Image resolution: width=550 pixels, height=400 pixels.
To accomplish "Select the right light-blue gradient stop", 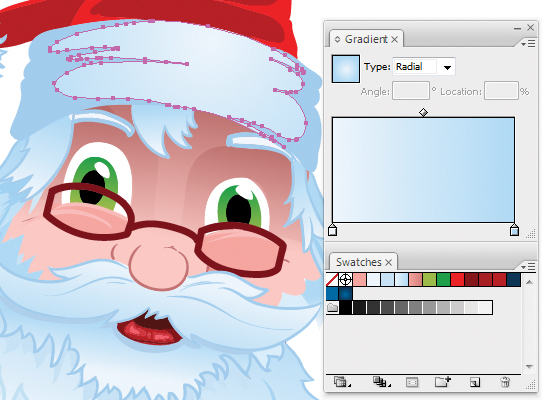I will pos(514,230).
